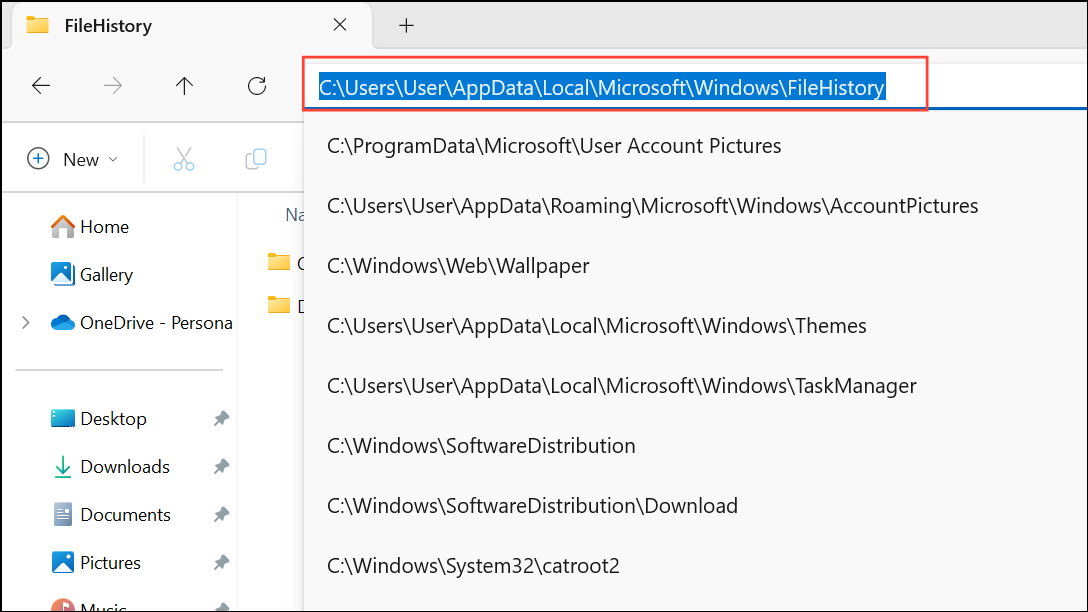Viewport: 1088px width, 612px height.
Task: Refresh the current folder view
Action: pyautogui.click(x=257, y=86)
